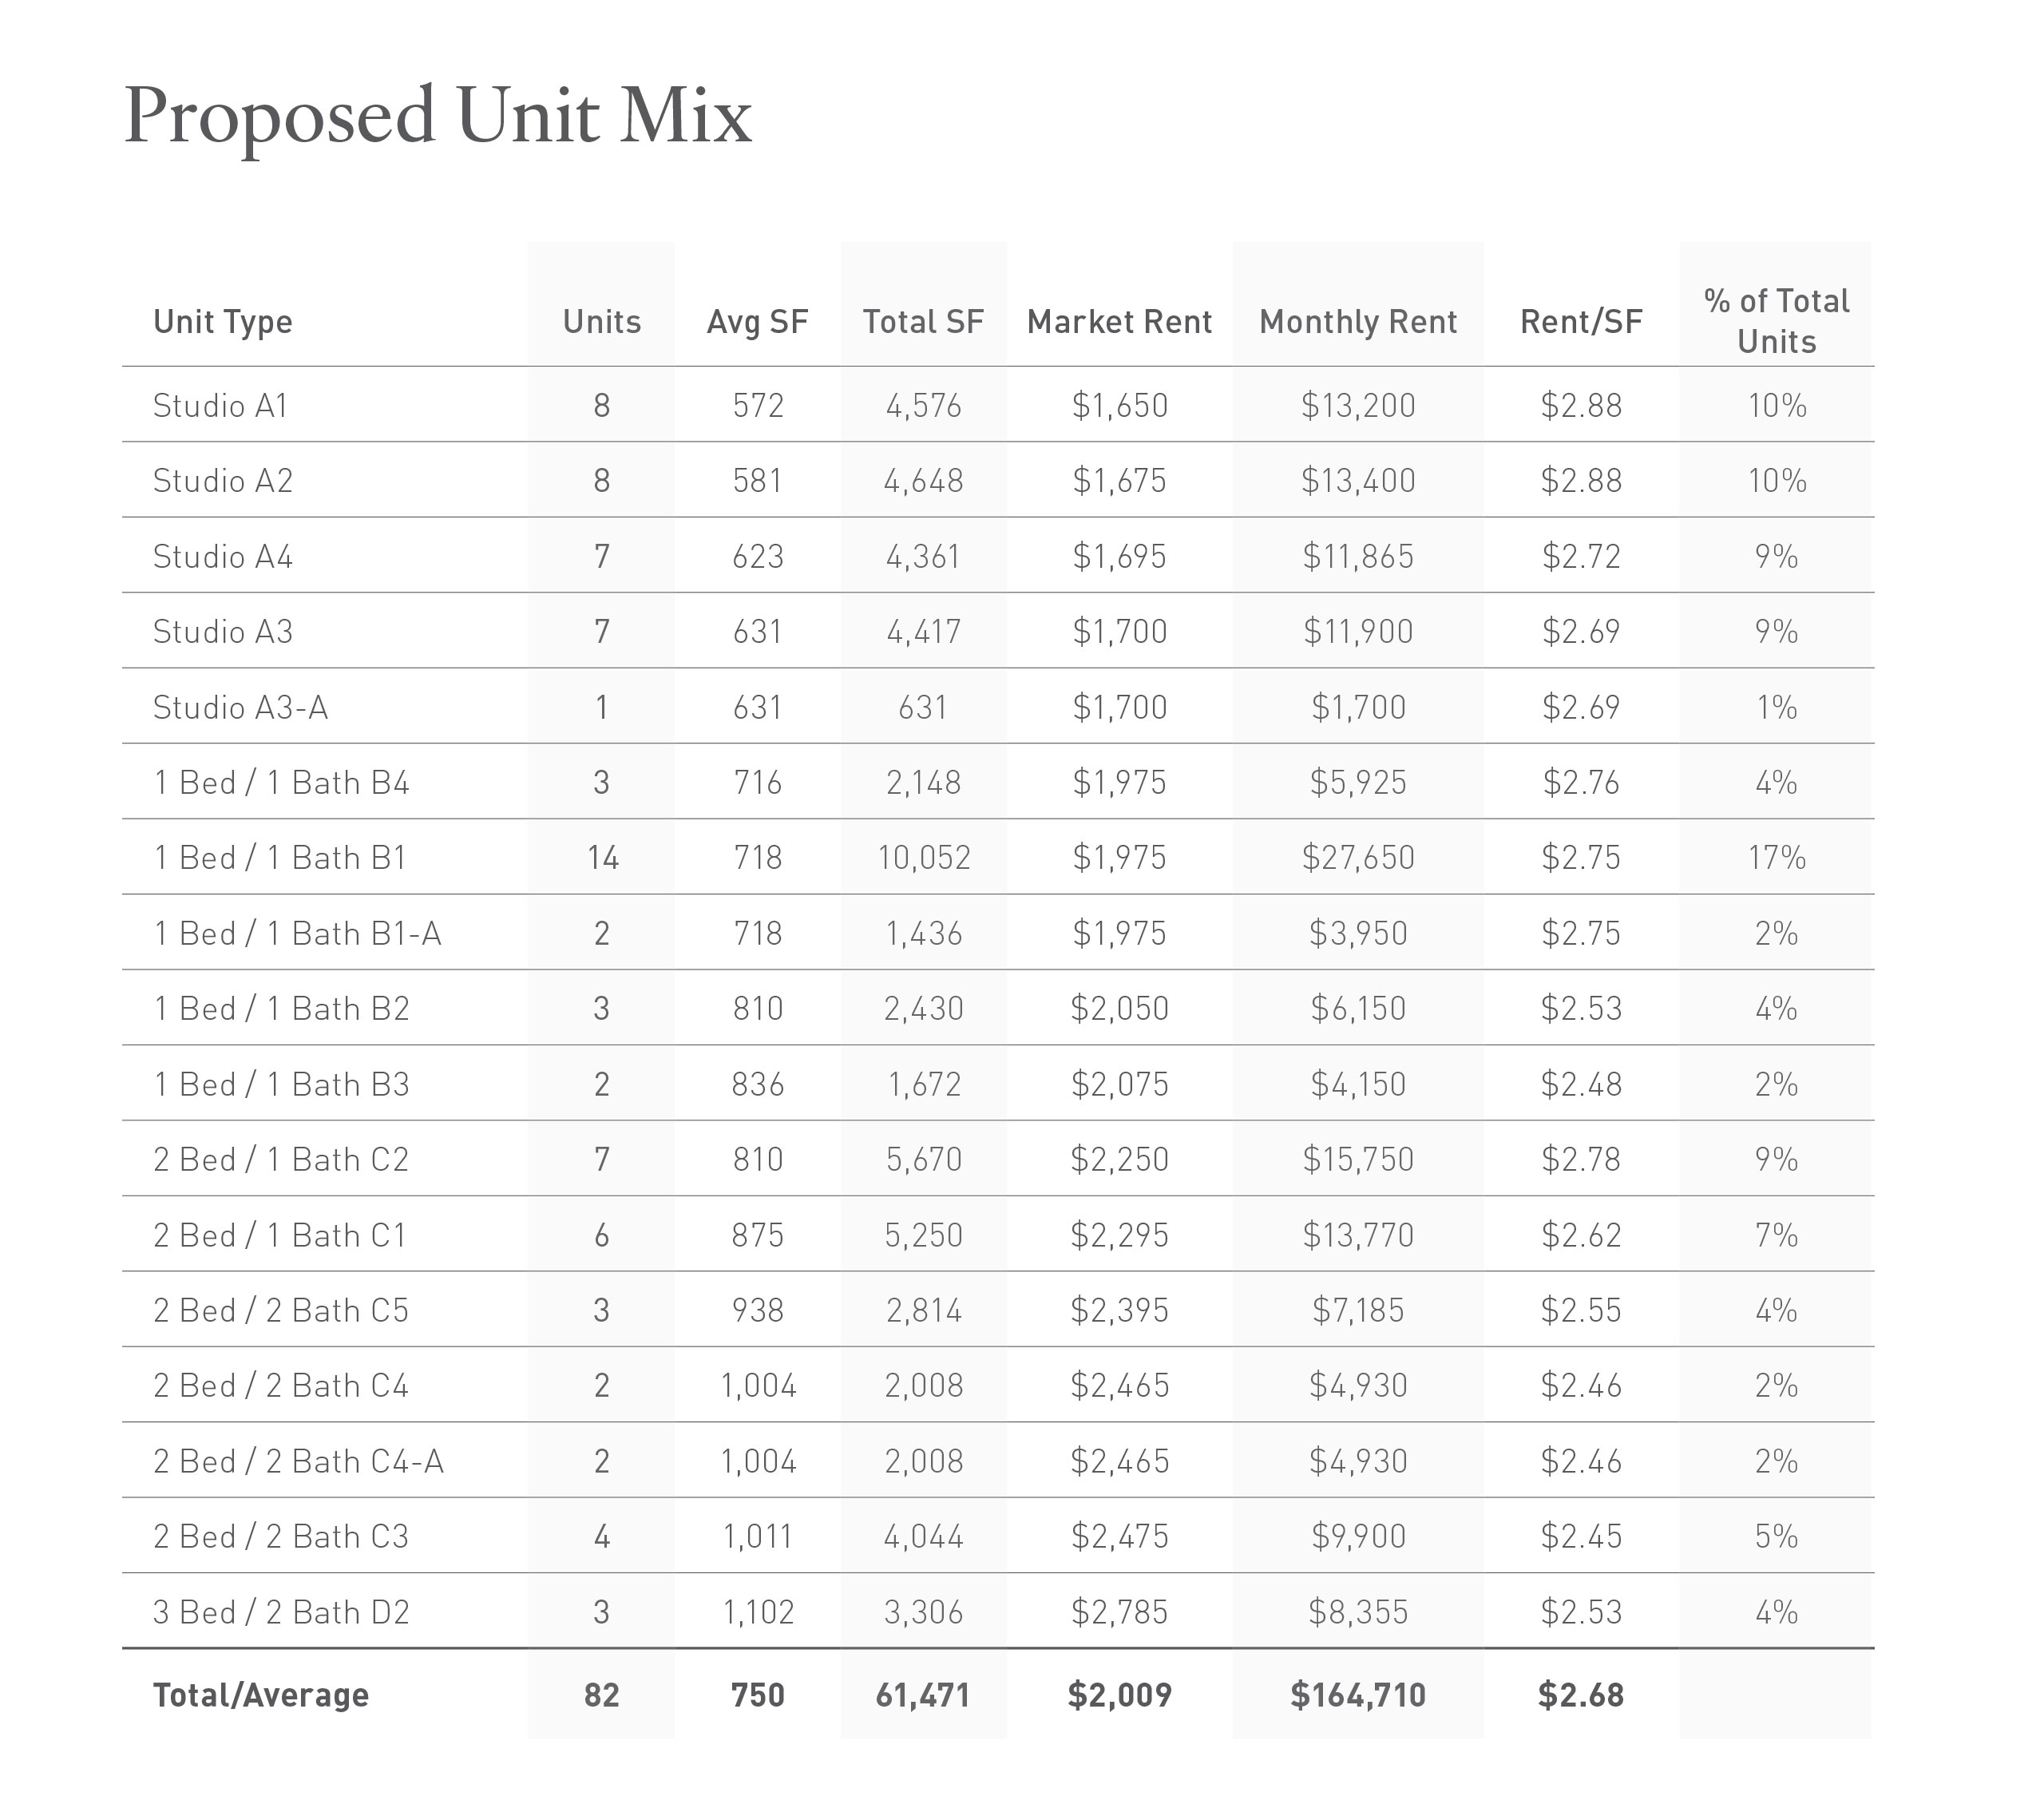
Task: Click the Avg SF column header
Action: (x=757, y=322)
